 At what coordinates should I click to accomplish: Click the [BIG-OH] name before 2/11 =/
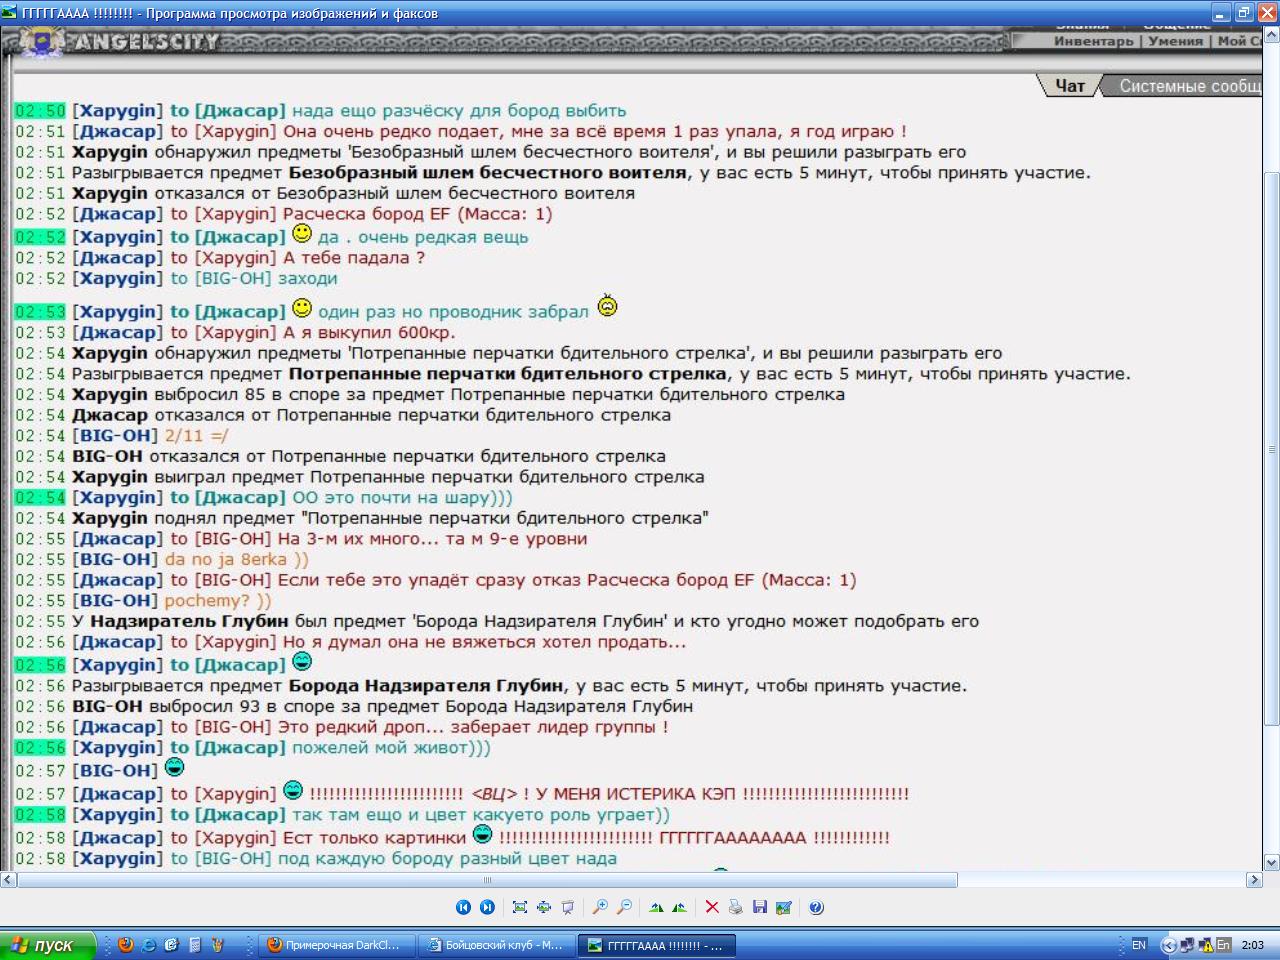[x=115, y=435]
